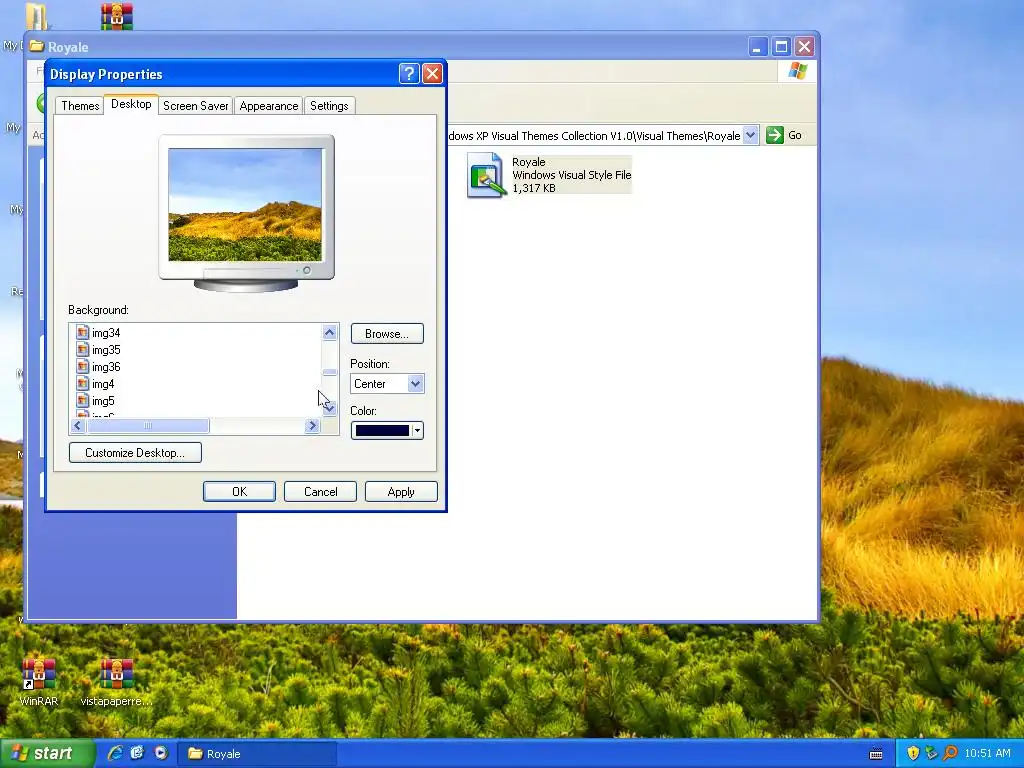Select the Desktop tab

click(131, 104)
